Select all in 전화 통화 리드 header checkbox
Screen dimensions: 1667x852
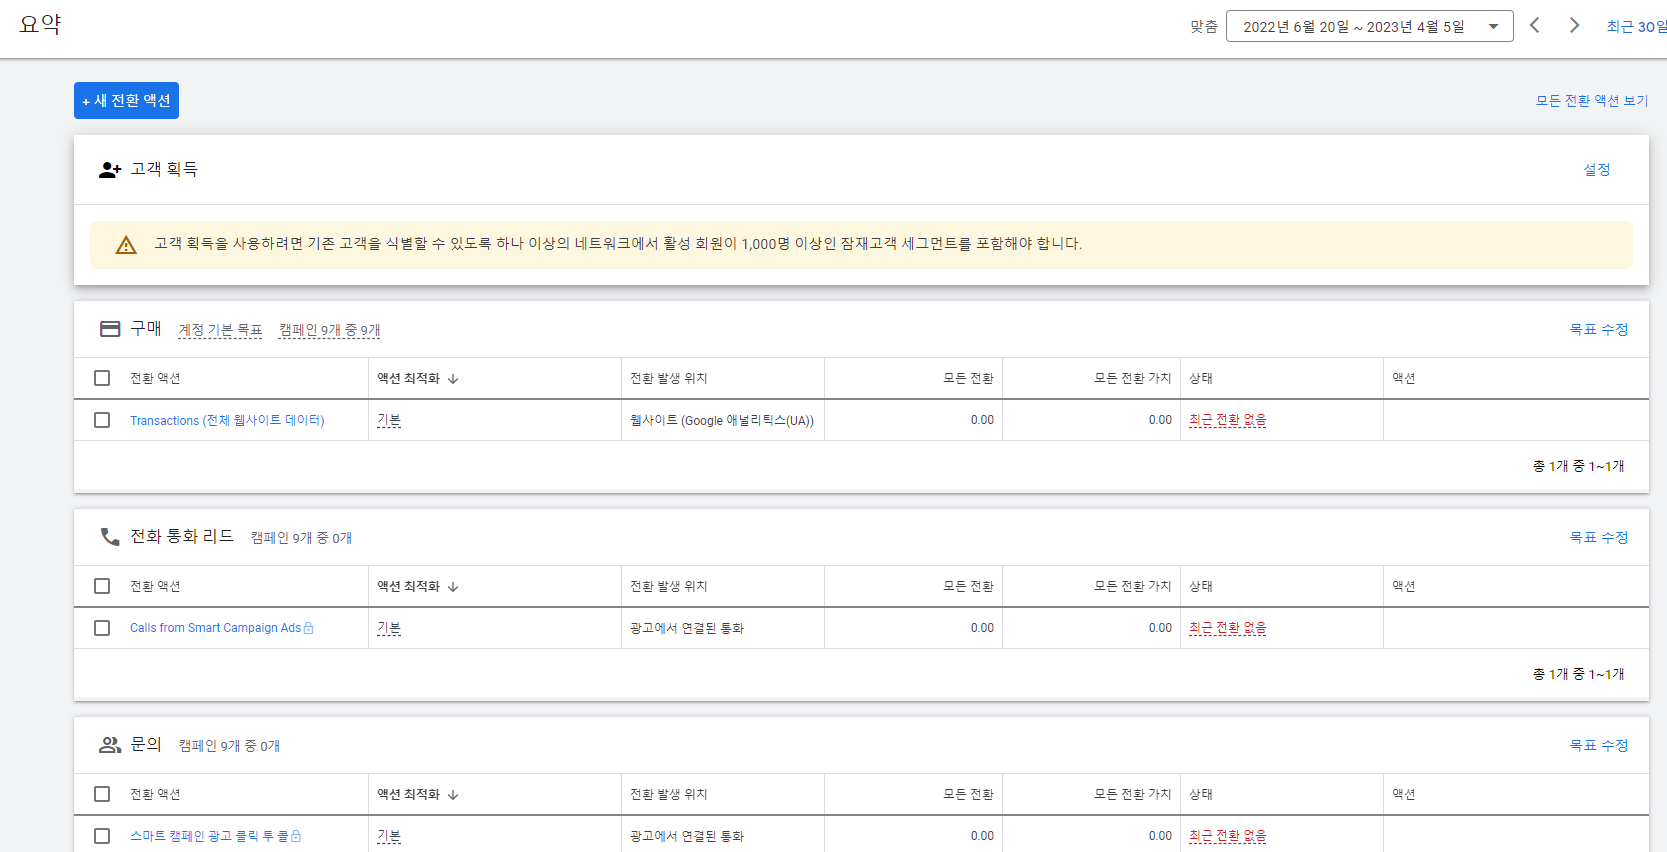(x=102, y=586)
